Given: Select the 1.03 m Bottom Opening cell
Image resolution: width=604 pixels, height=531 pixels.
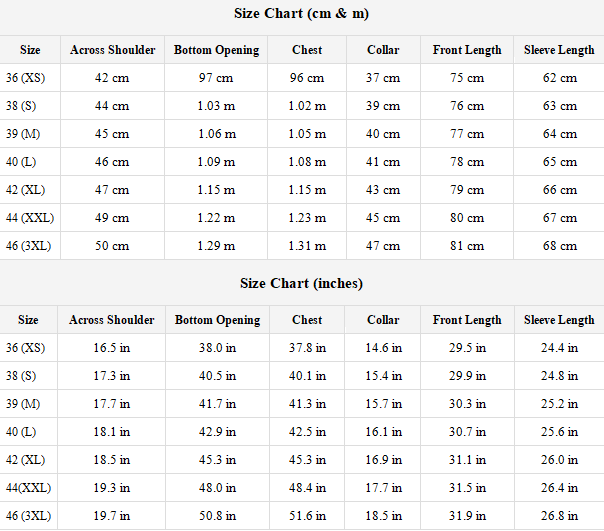Looking at the screenshot, I should (216, 106).
